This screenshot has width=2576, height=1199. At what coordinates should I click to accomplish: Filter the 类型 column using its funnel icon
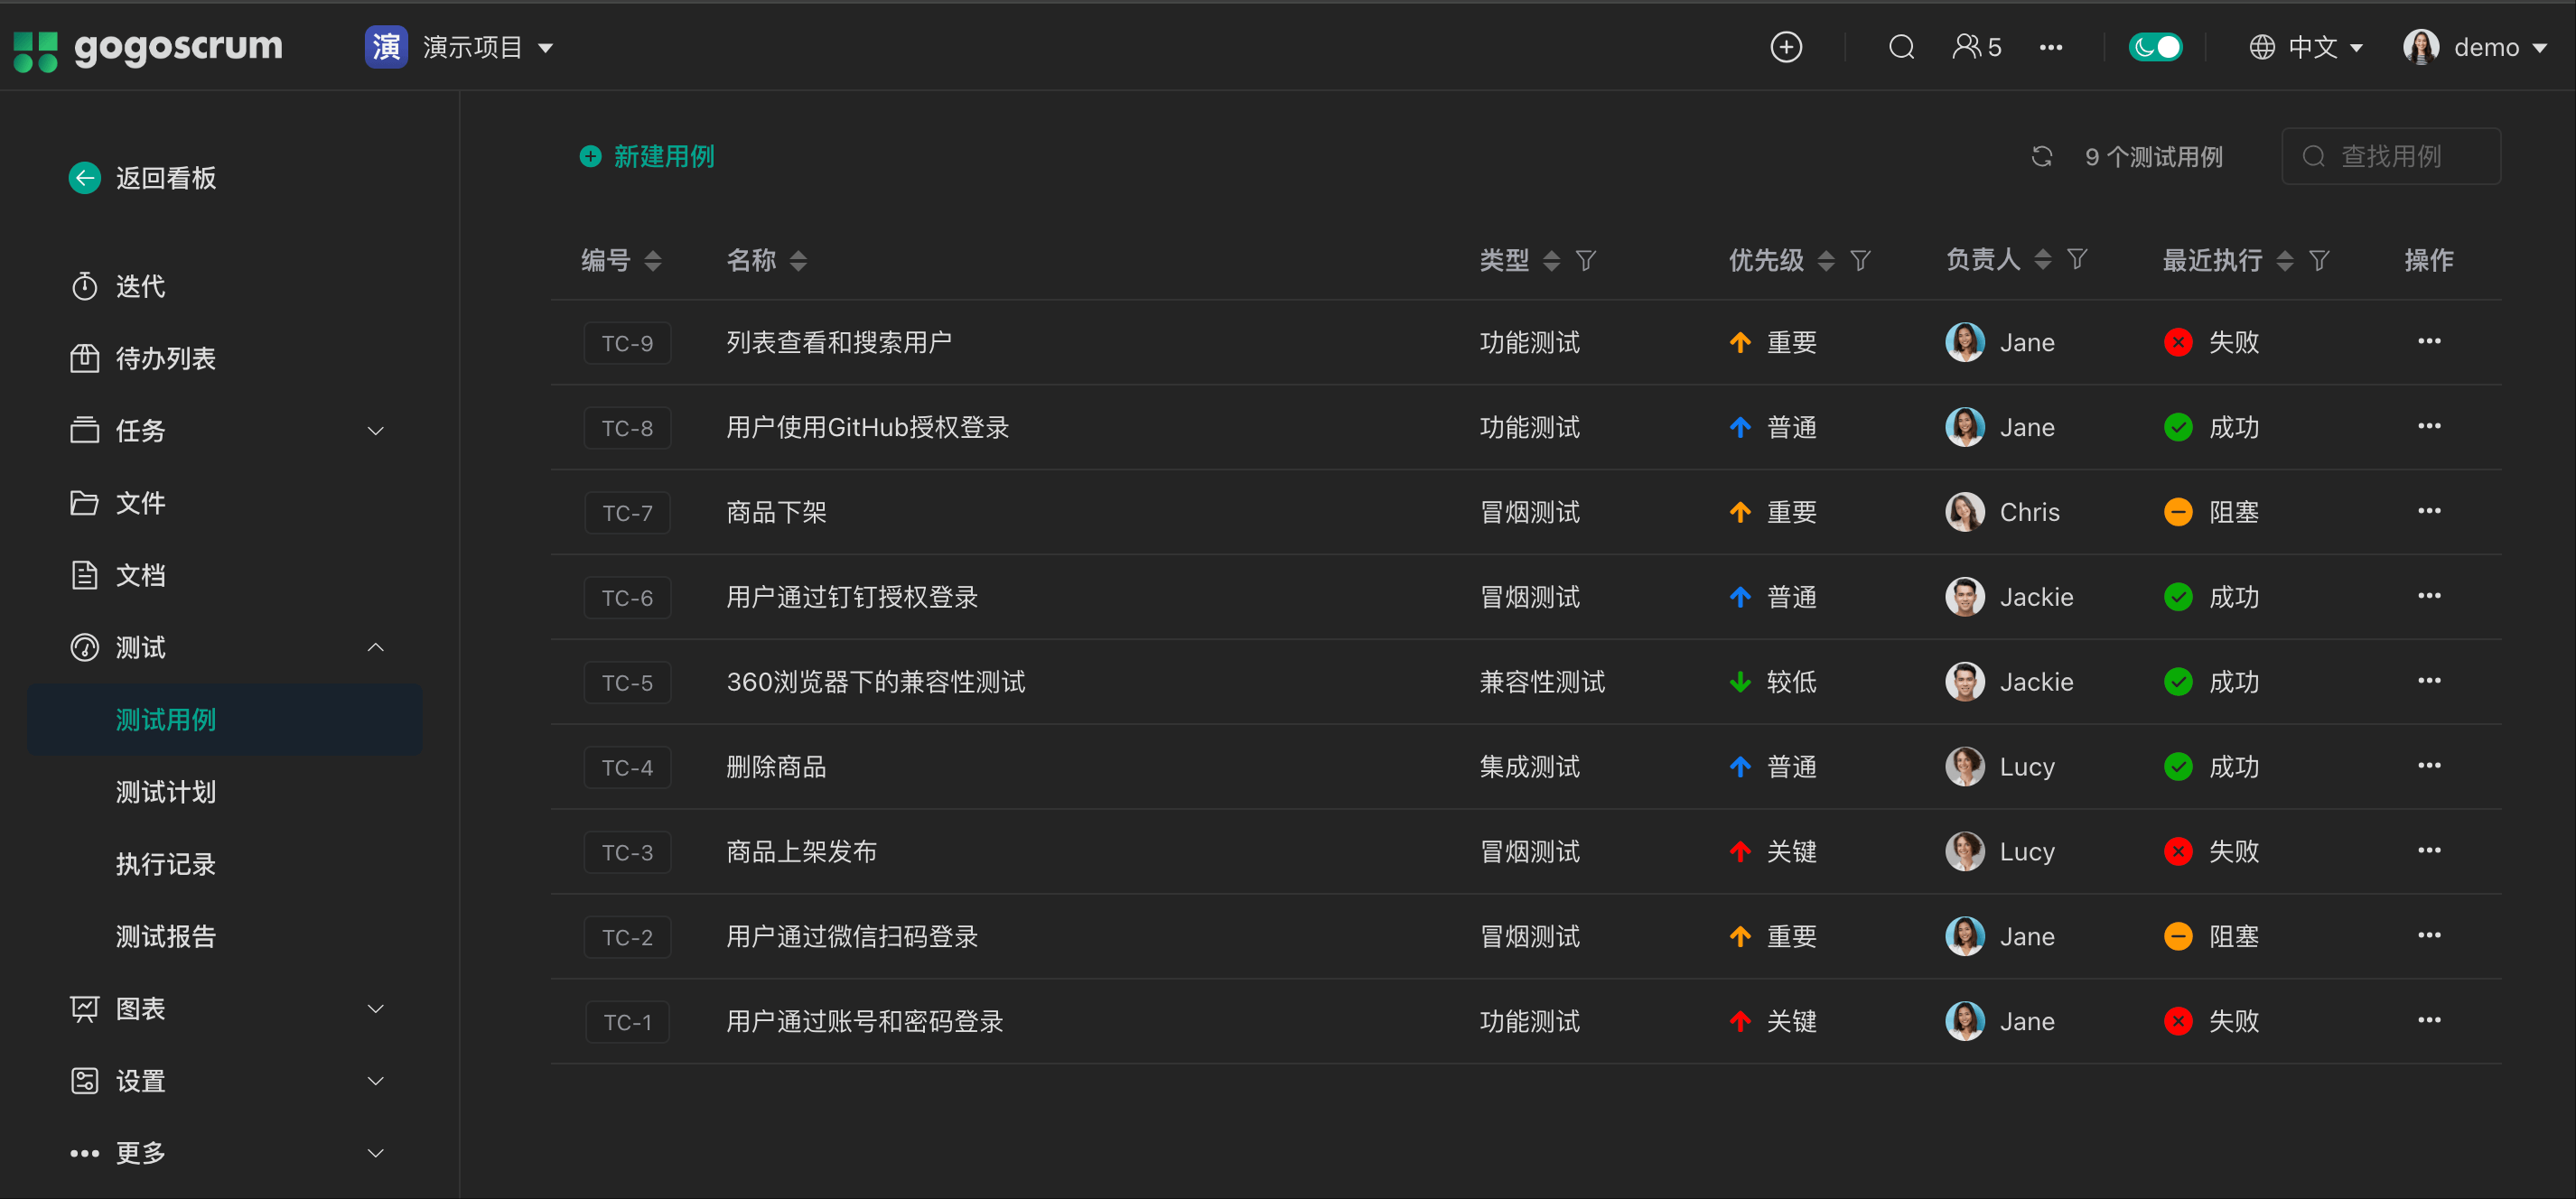pyautogui.click(x=1585, y=261)
